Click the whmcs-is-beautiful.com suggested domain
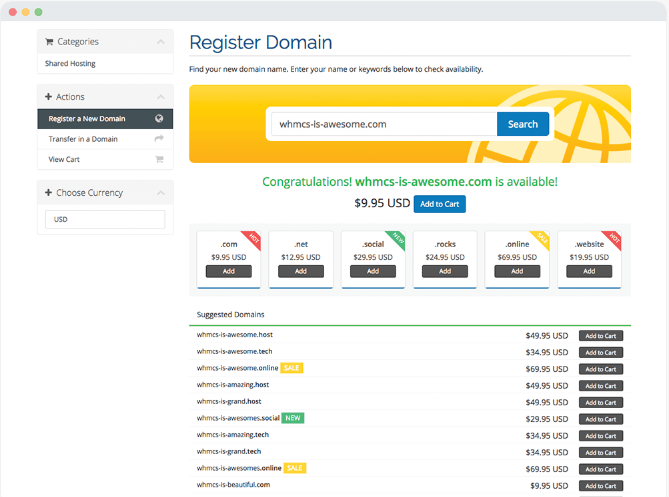This screenshot has height=497, width=669. click(233, 485)
